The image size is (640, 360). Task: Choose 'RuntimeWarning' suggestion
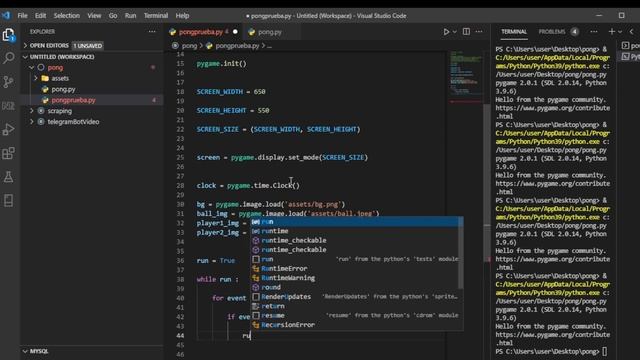[x=354, y=278]
